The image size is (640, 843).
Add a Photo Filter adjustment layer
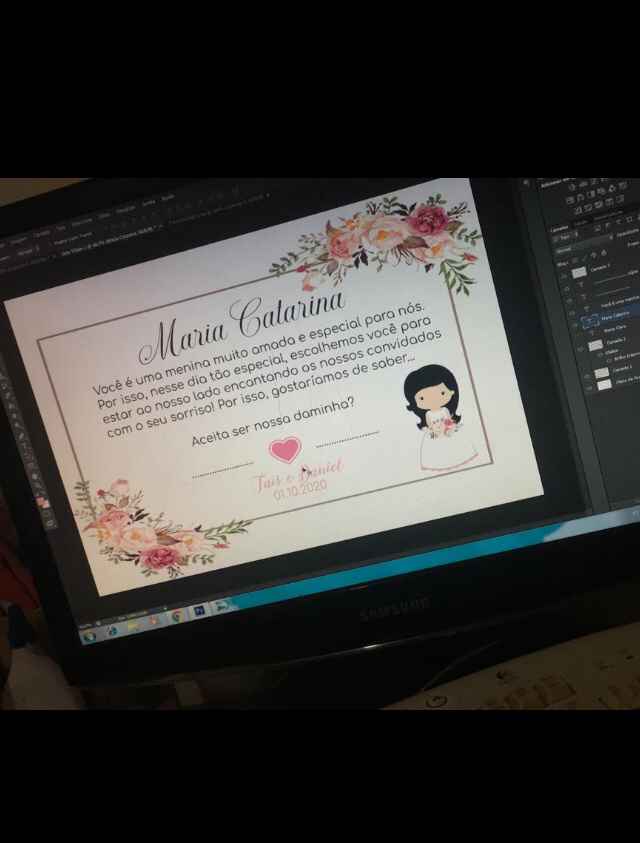(601, 191)
